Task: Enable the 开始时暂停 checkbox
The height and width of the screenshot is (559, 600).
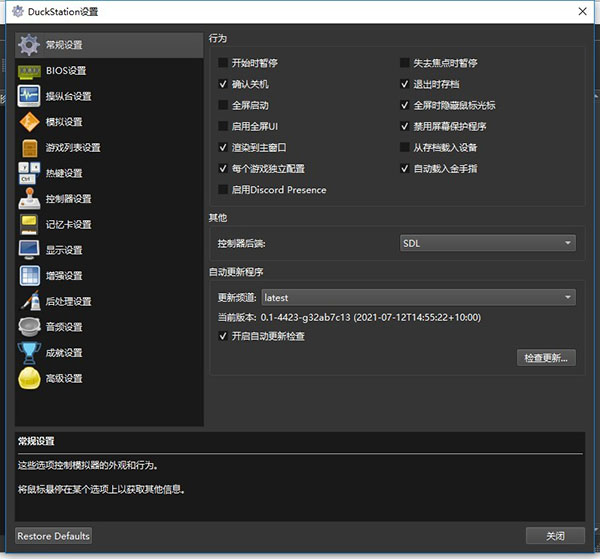Action: coord(223,63)
